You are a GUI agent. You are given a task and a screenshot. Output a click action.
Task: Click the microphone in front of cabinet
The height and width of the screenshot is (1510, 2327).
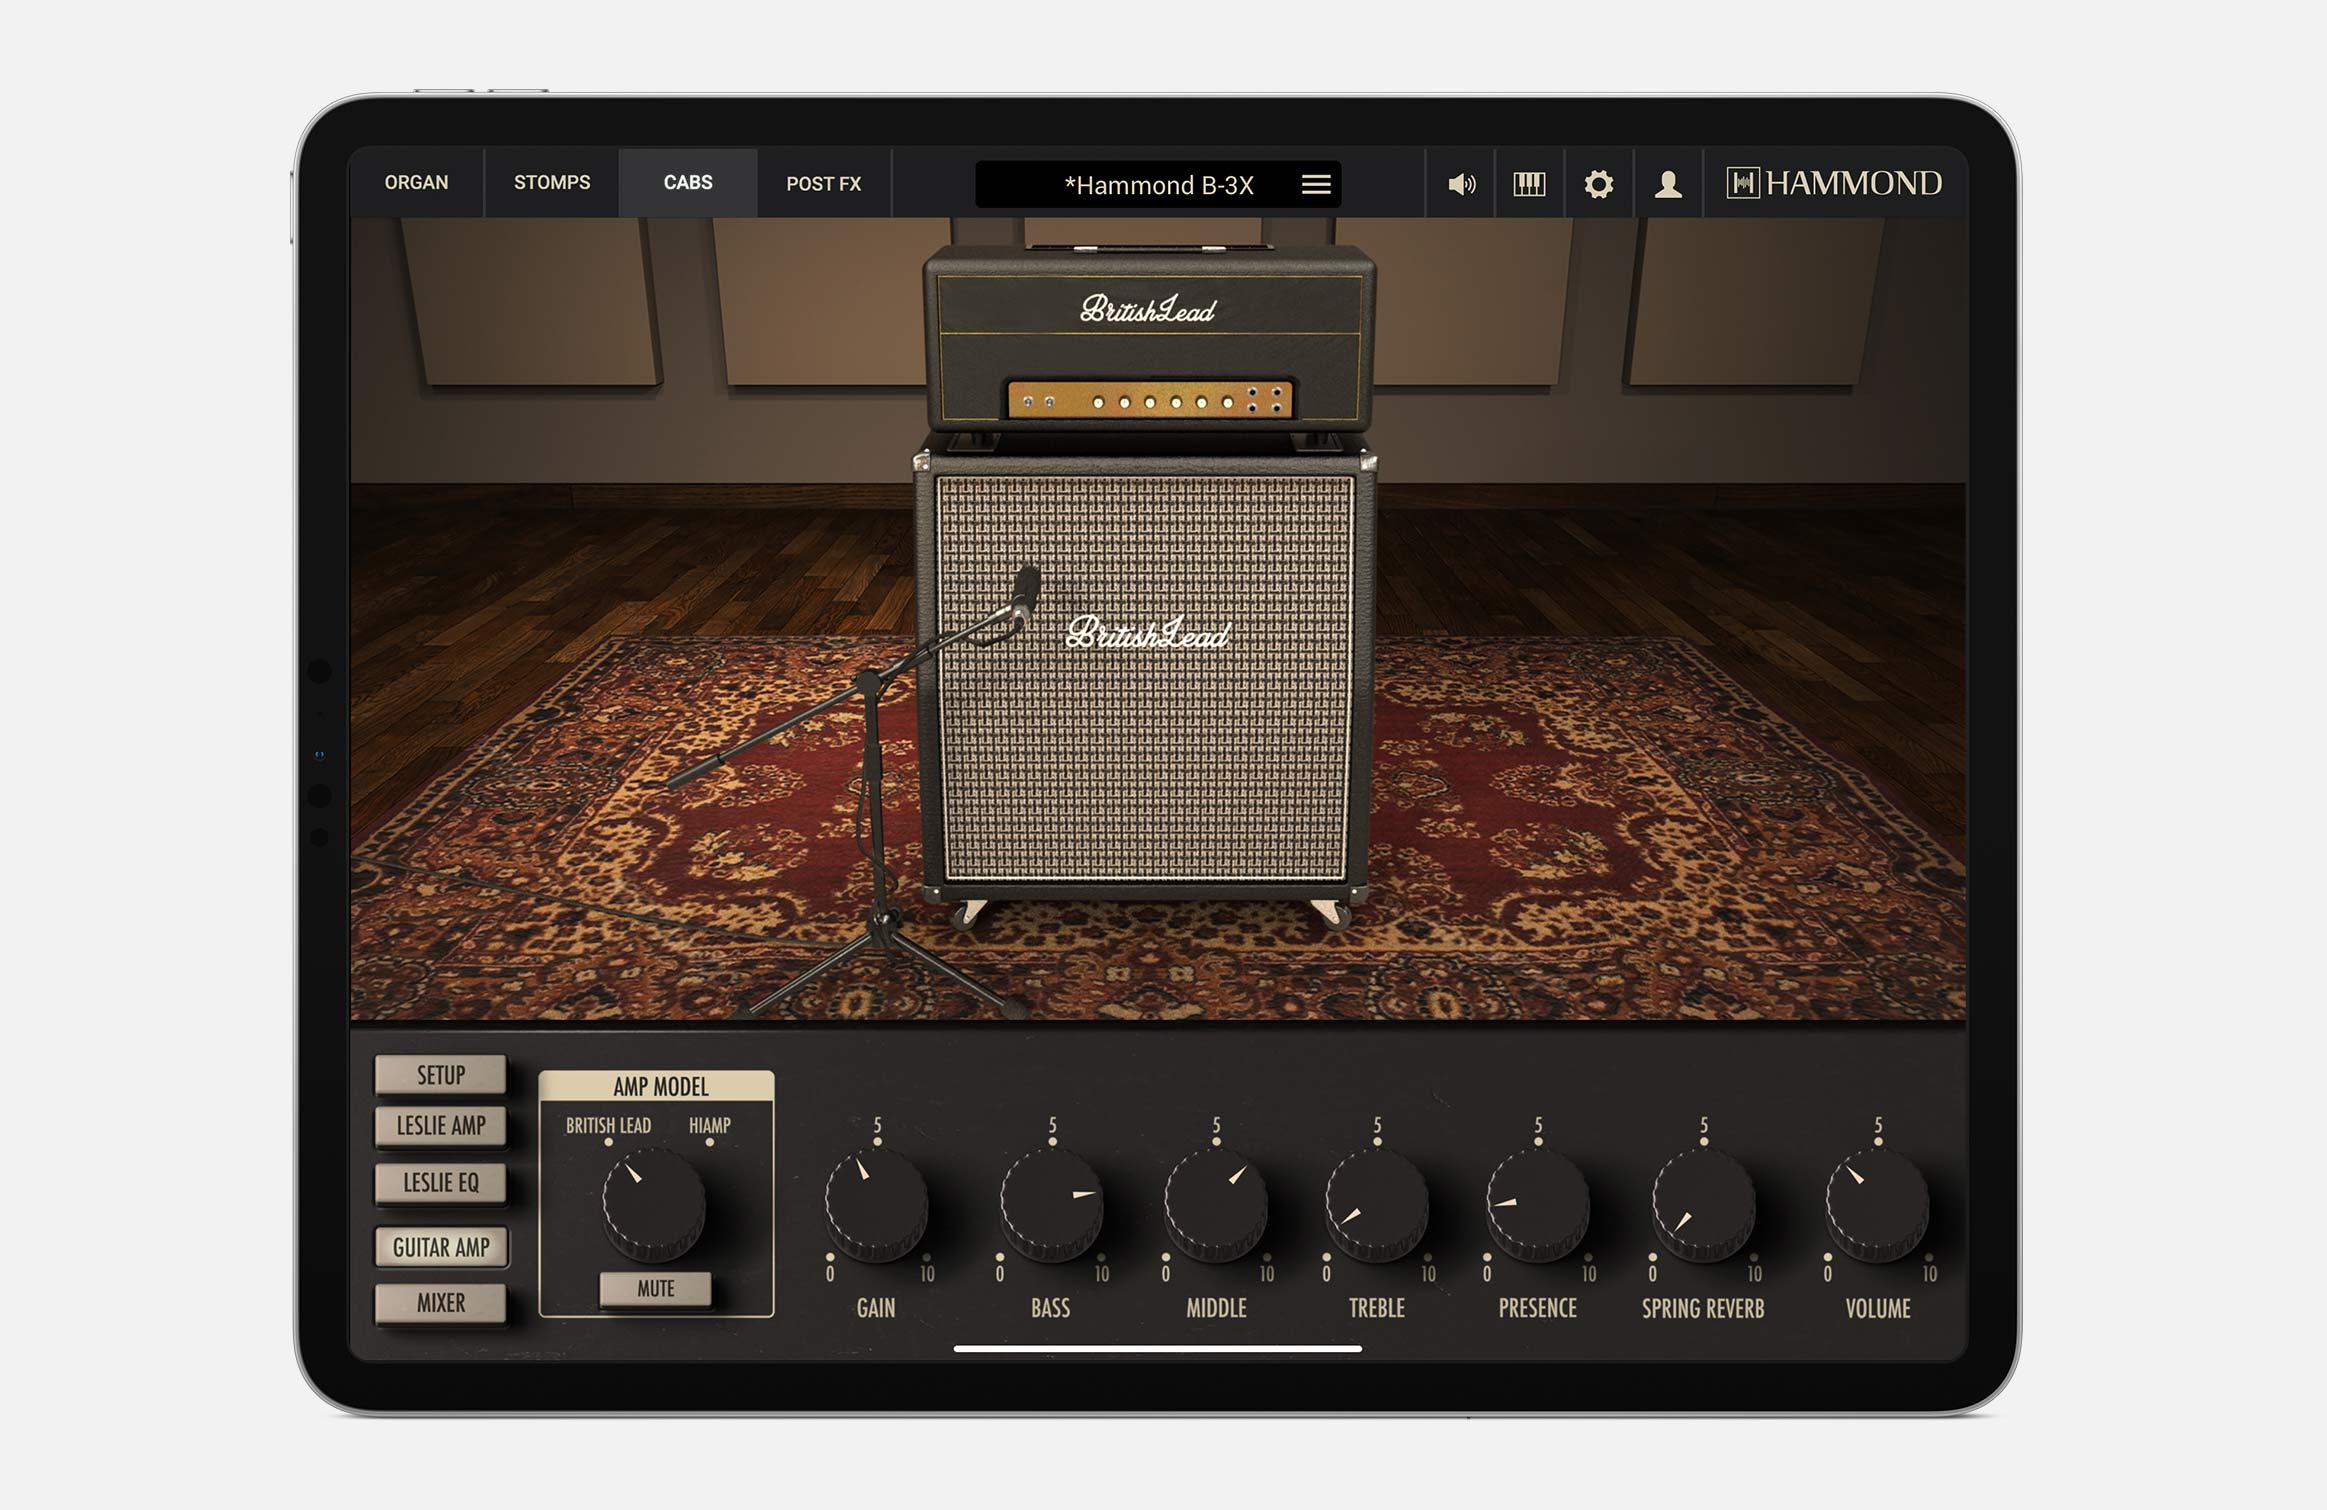pos(1025,588)
